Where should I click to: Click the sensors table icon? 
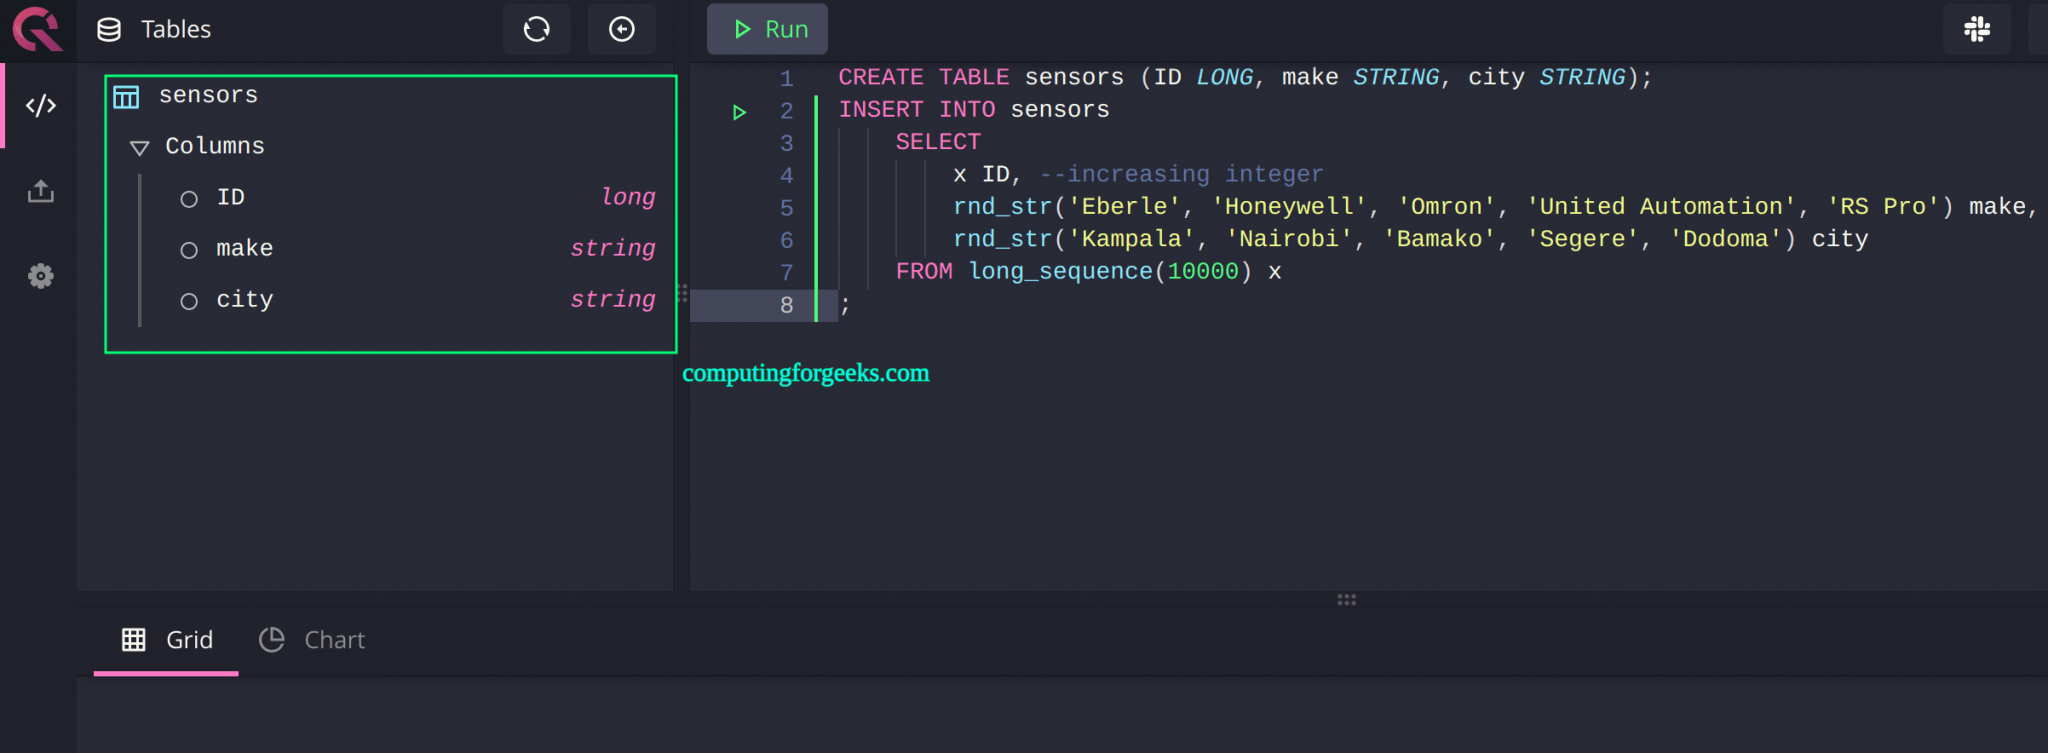[x=126, y=96]
